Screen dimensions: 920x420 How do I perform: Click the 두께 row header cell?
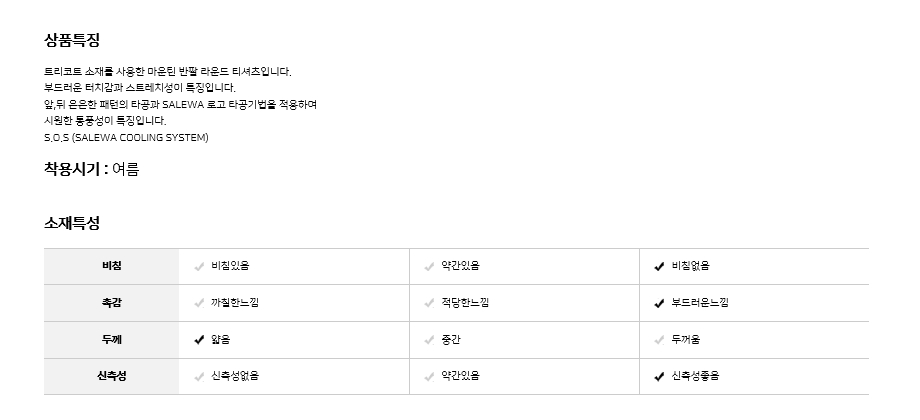pos(111,340)
